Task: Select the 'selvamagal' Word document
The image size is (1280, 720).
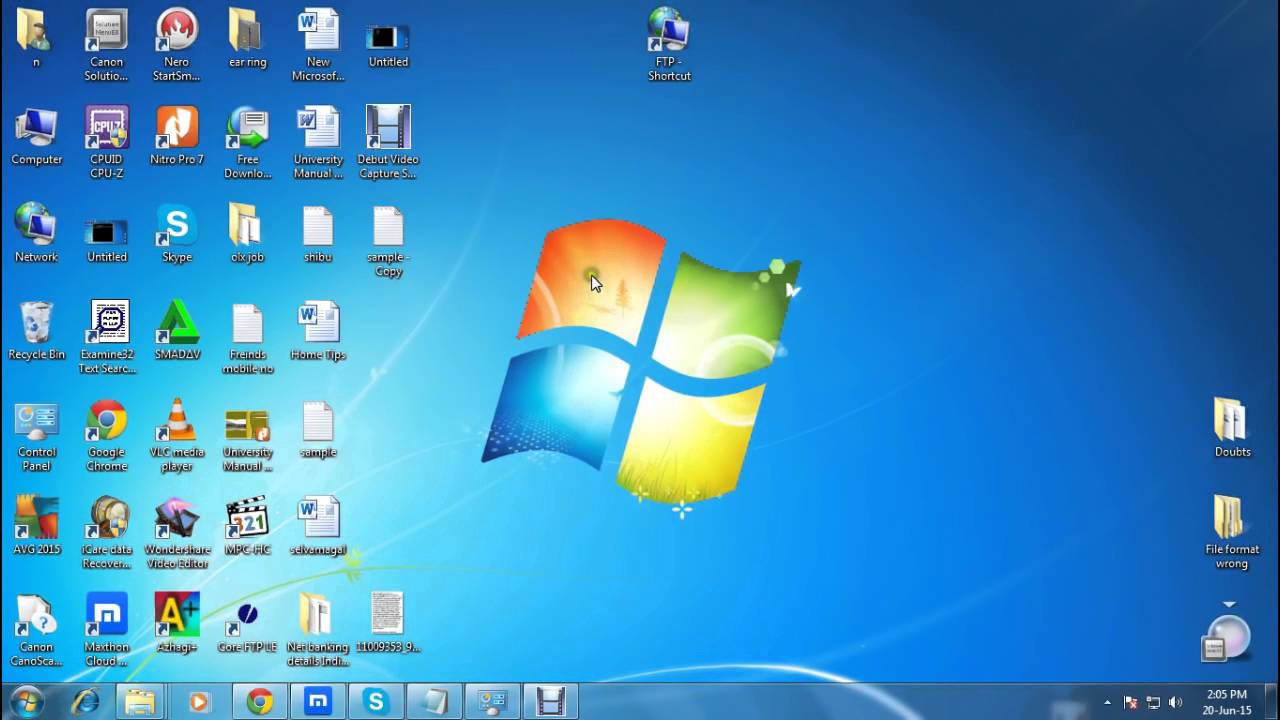Action: pyautogui.click(x=318, y=526)
